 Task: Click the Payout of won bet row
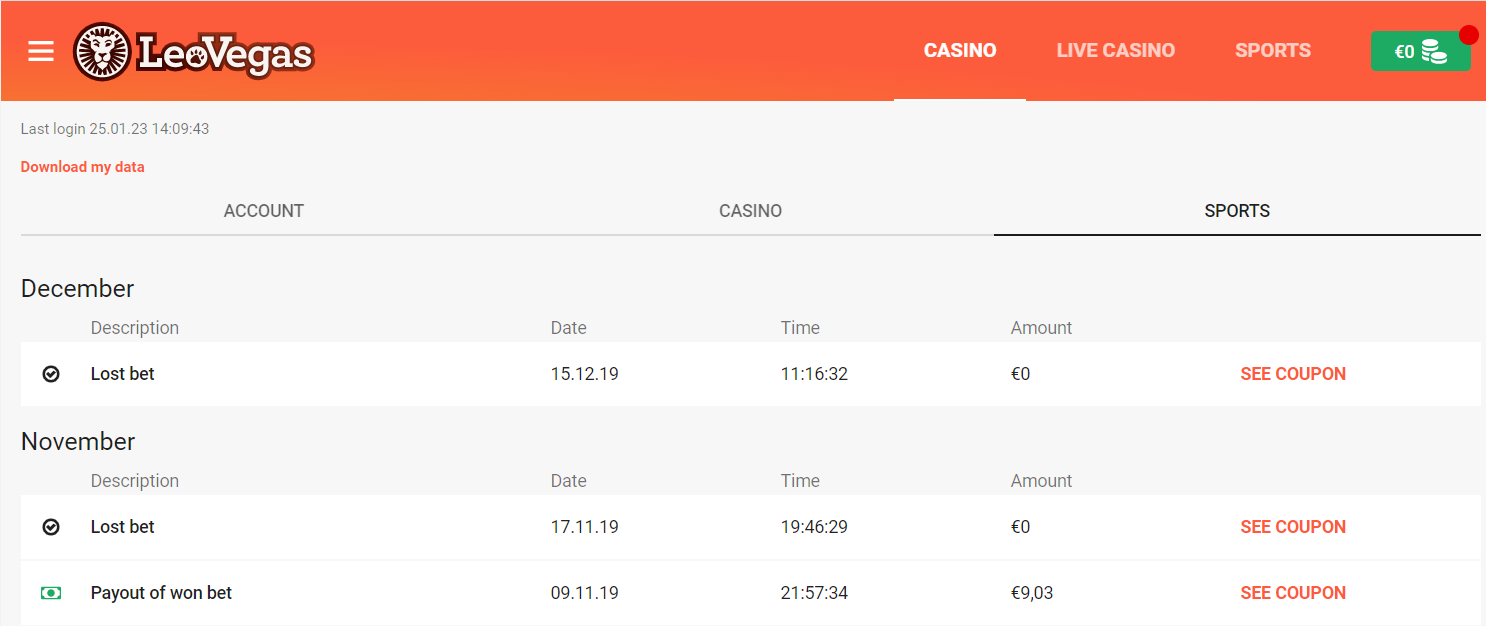pyautogui.click(x=161, y=593)
